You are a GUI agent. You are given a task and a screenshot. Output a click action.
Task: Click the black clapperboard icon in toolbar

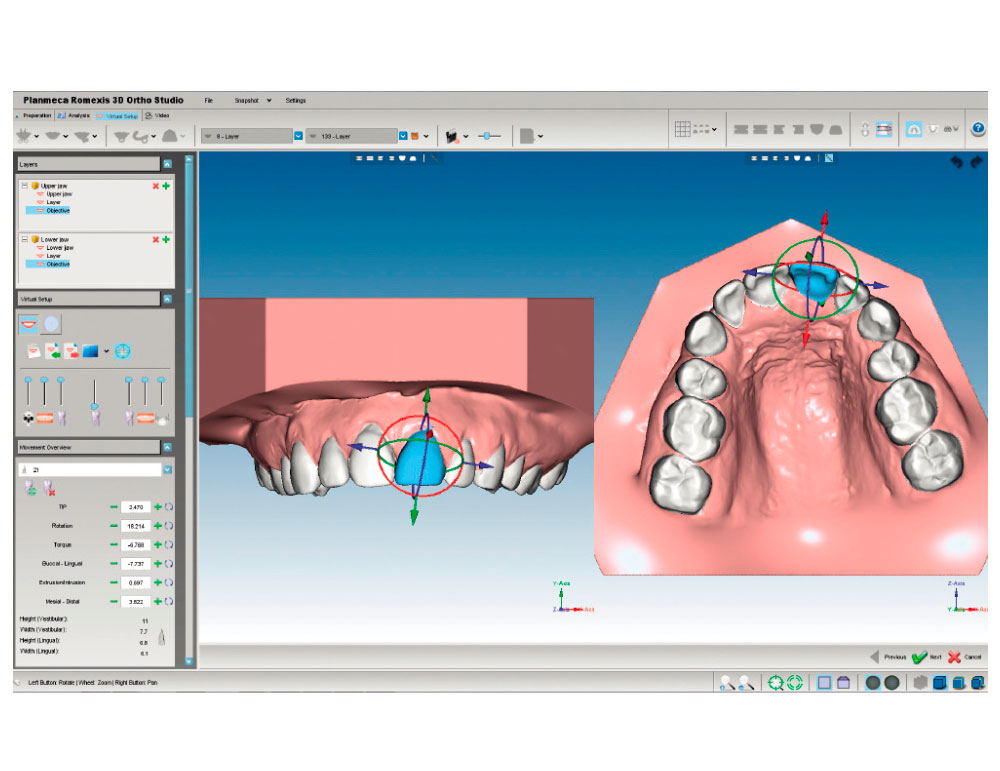pos(452,136)
